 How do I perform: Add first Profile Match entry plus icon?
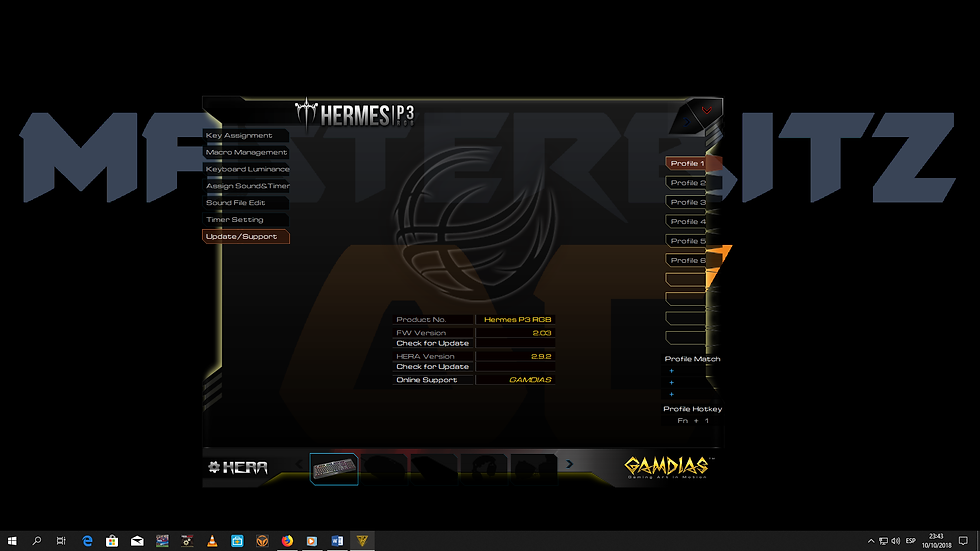pos(671,371)
